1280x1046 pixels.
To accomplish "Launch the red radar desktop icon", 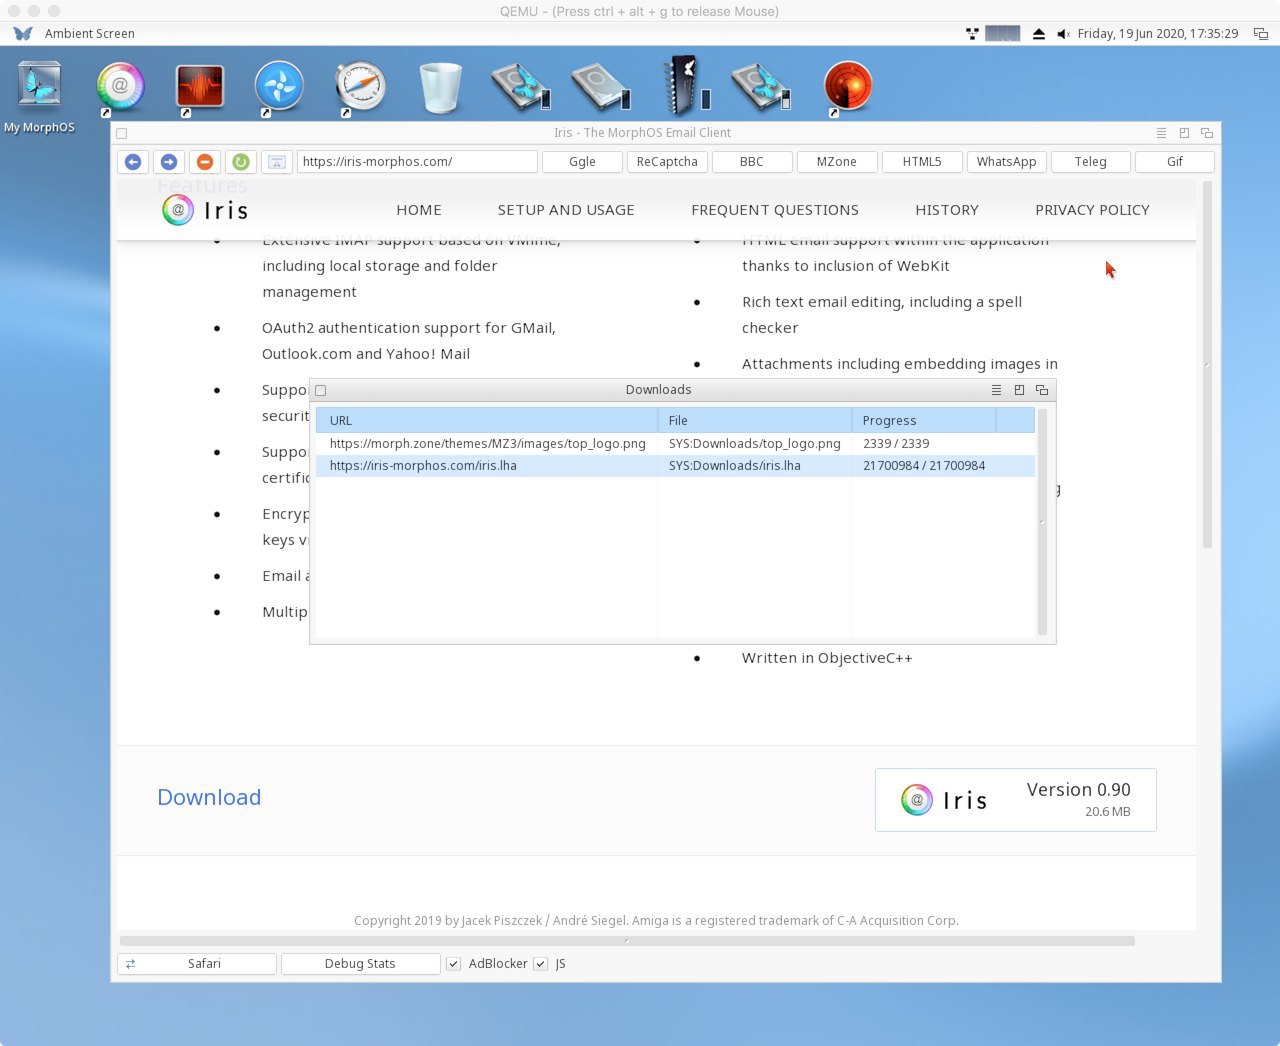I will (847, 87).
